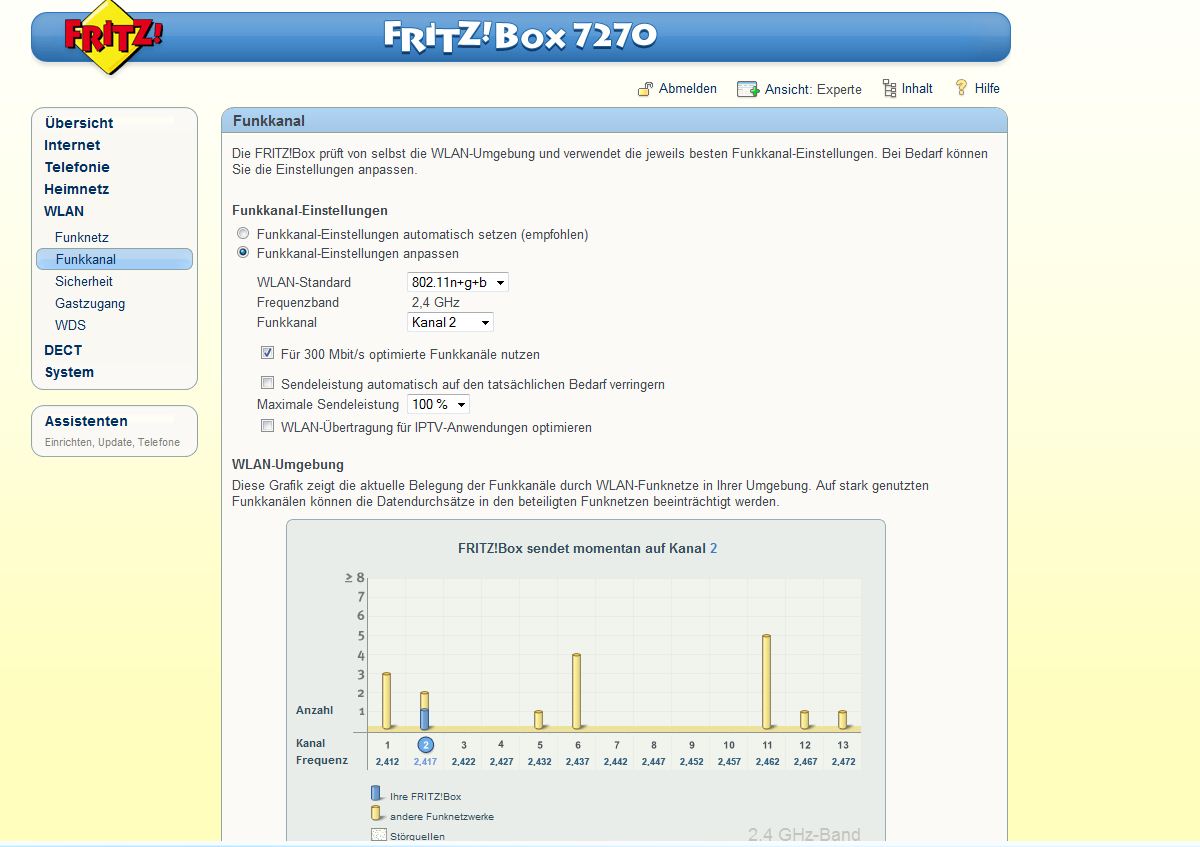Click the channel number 2 link in chart title
The image size is (1200, 847).
[713, 548]
